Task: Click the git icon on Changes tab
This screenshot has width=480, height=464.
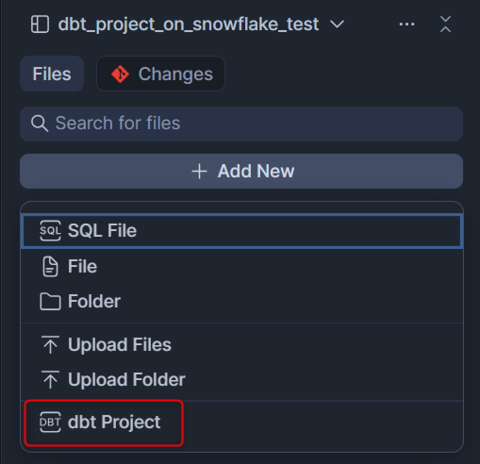Action: click(120, 74)
